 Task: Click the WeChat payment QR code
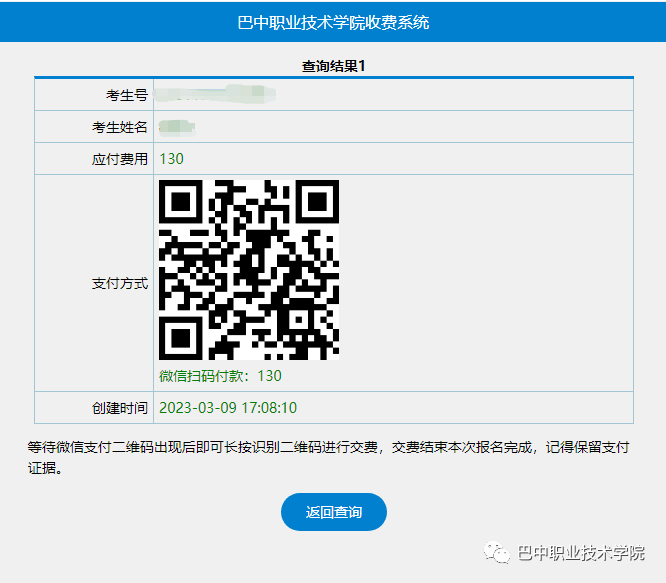[x=249, y=270]
